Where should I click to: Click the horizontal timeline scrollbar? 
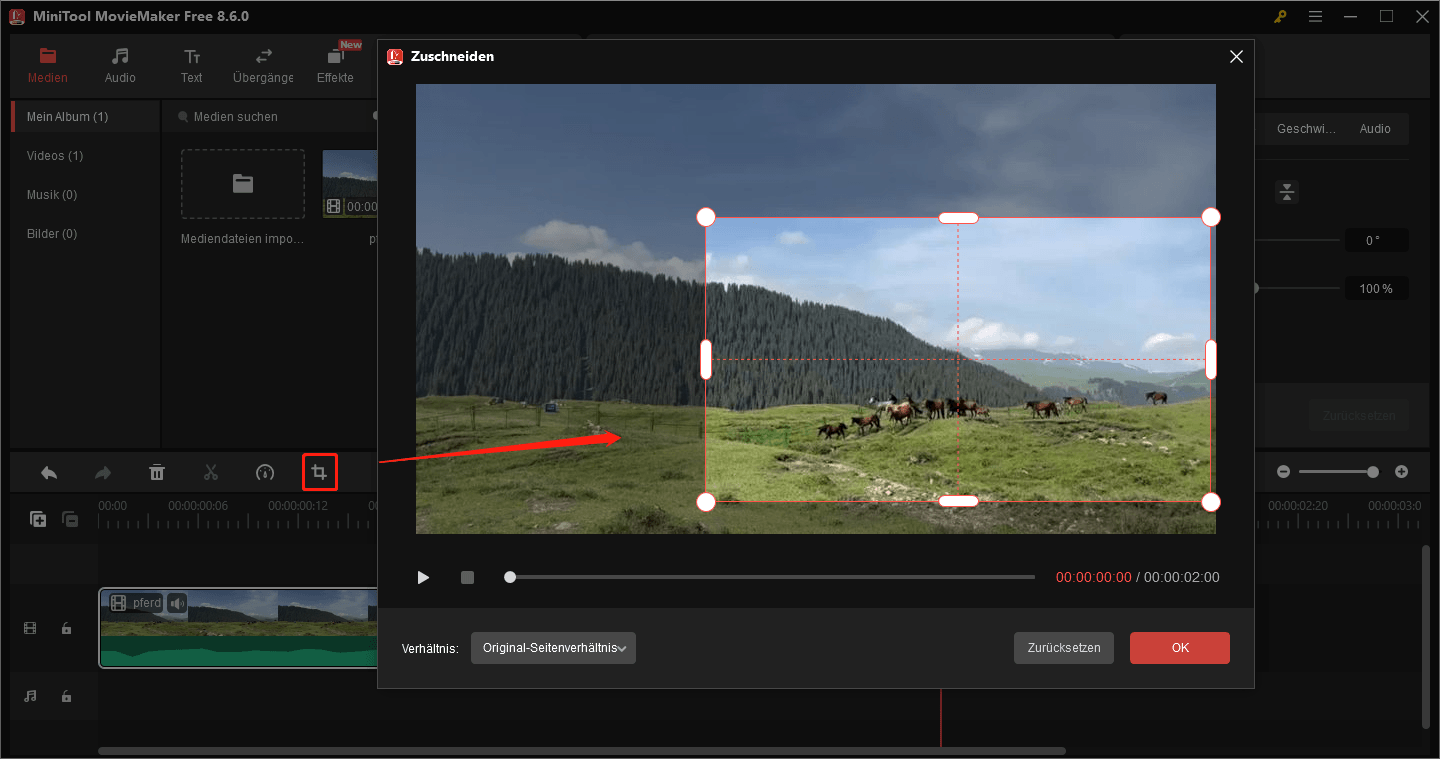tap(582, 750)
